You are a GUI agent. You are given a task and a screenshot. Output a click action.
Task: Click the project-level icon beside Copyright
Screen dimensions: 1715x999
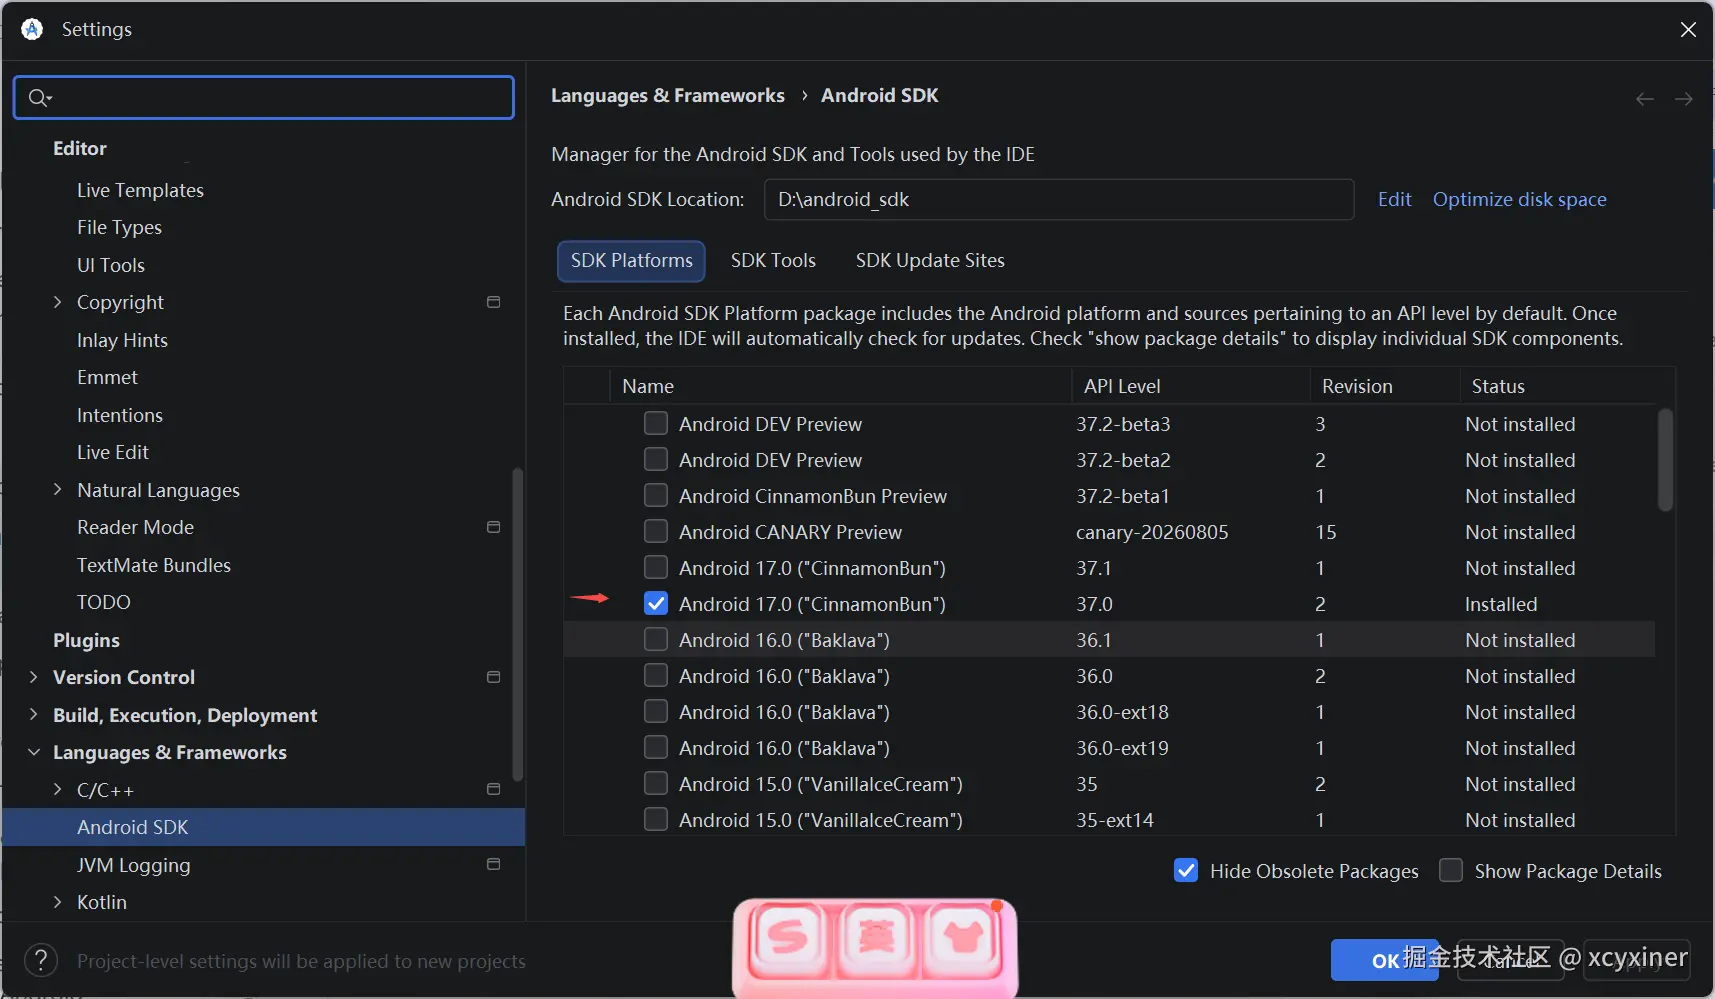(493, 302)
